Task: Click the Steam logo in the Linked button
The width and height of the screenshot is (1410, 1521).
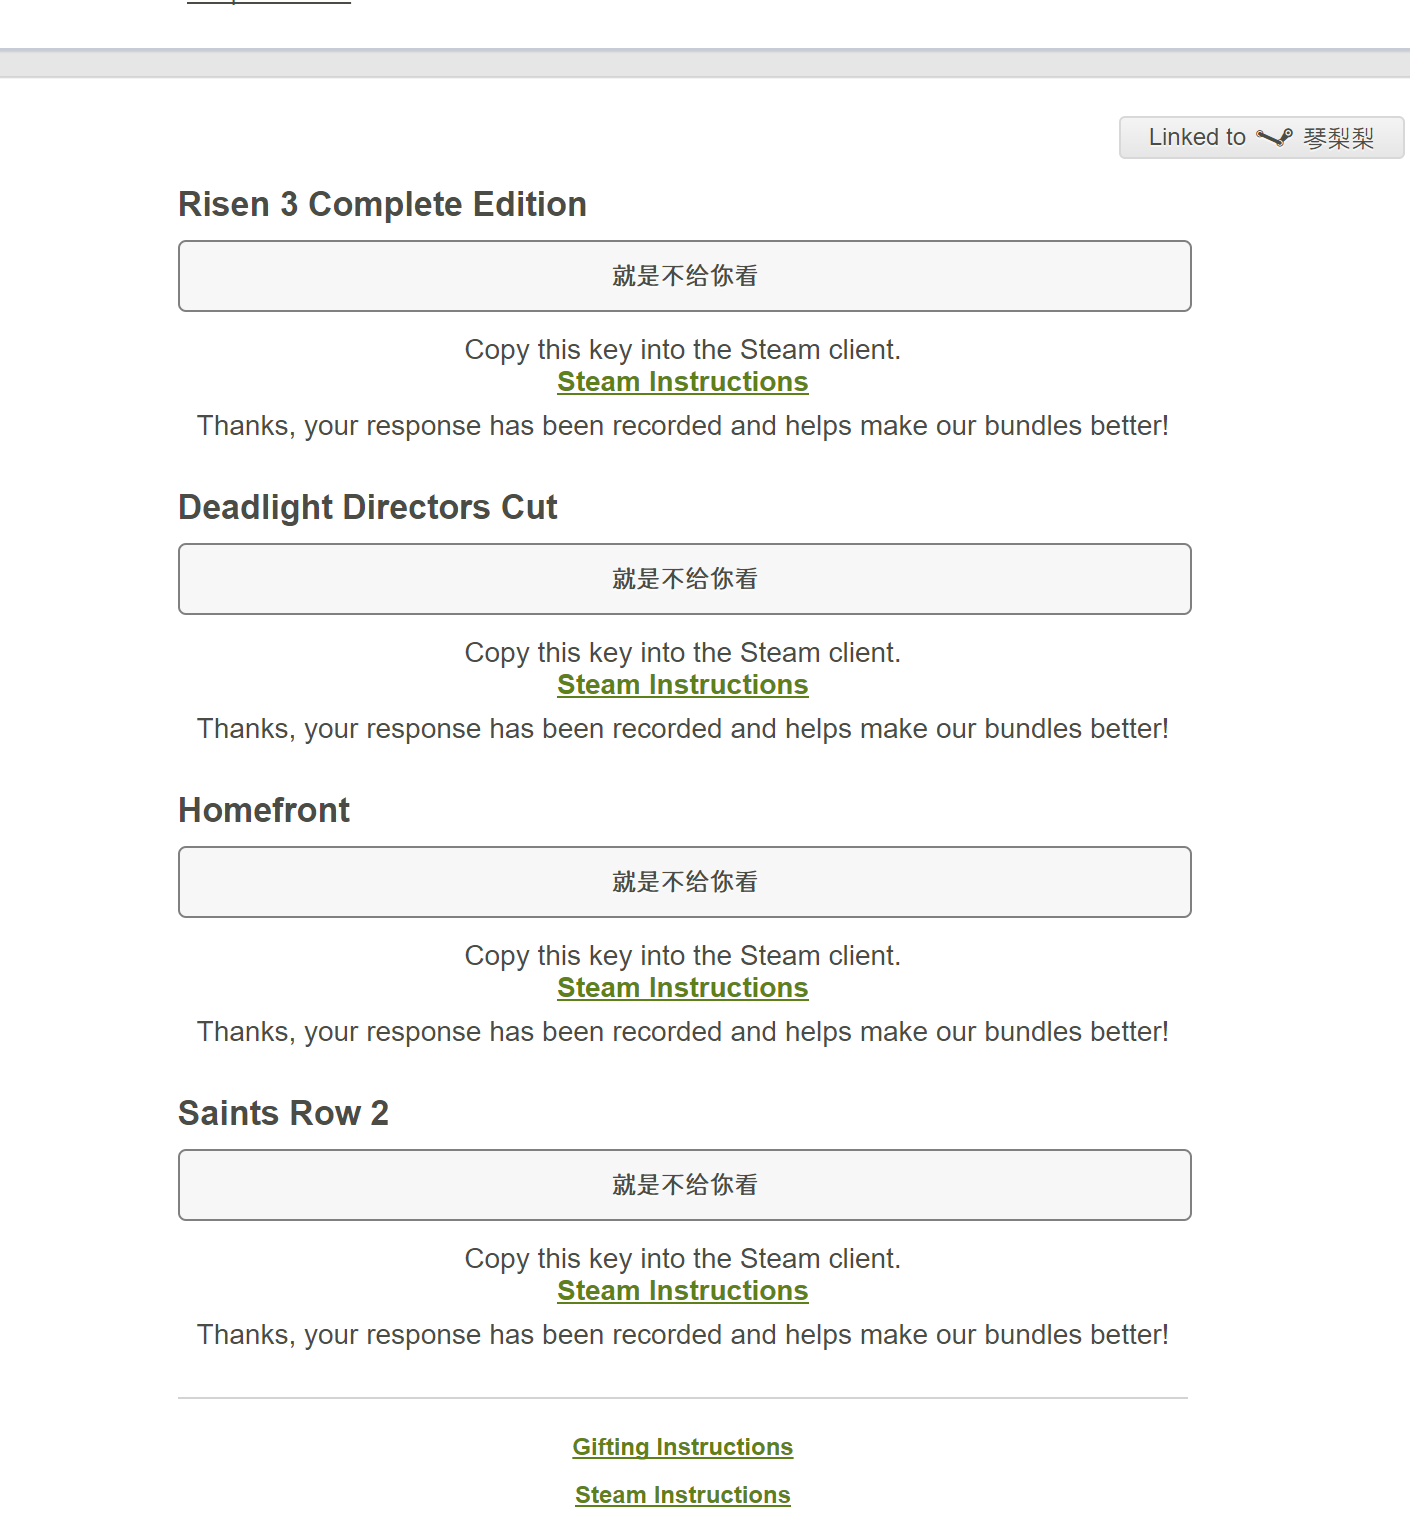Action: click(1274, 137)
